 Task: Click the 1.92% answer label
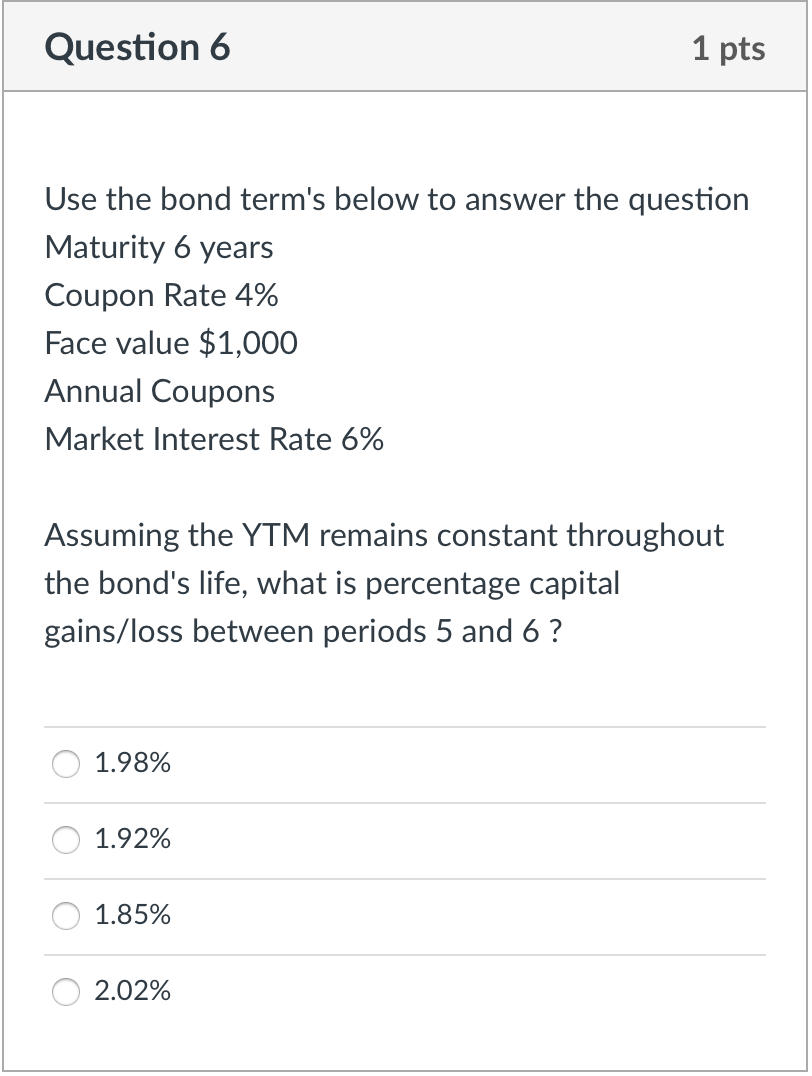coord(131,839)
